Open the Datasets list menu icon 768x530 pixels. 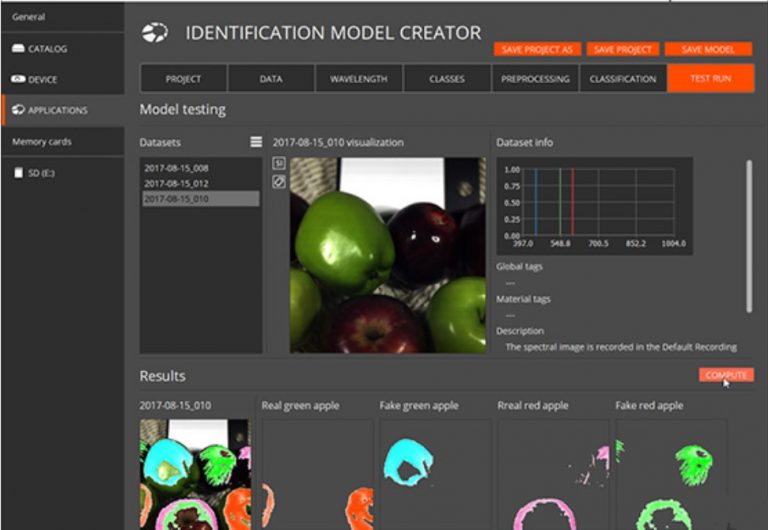256,143
